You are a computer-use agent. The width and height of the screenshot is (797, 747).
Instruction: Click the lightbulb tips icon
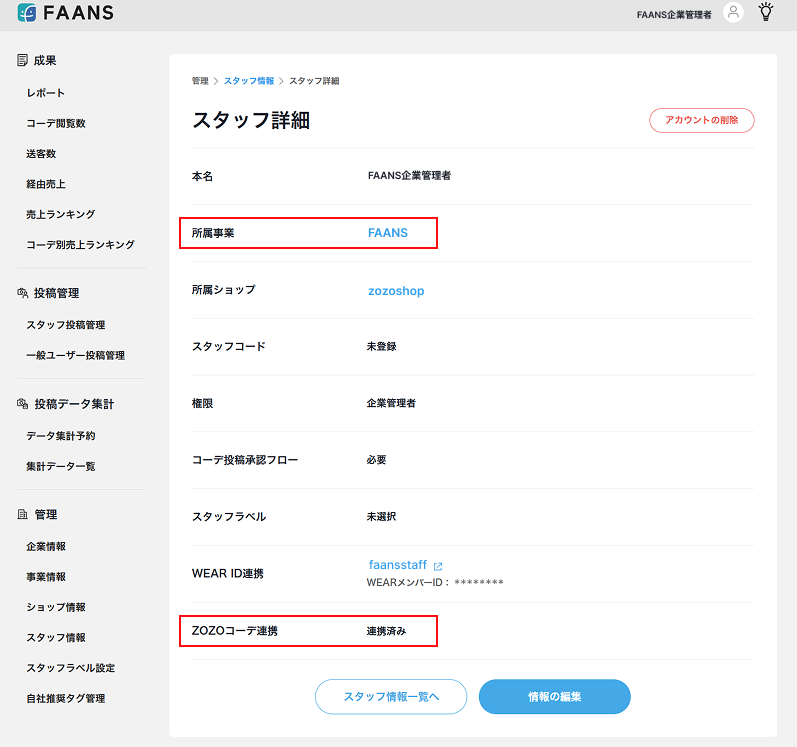[765, 12]
